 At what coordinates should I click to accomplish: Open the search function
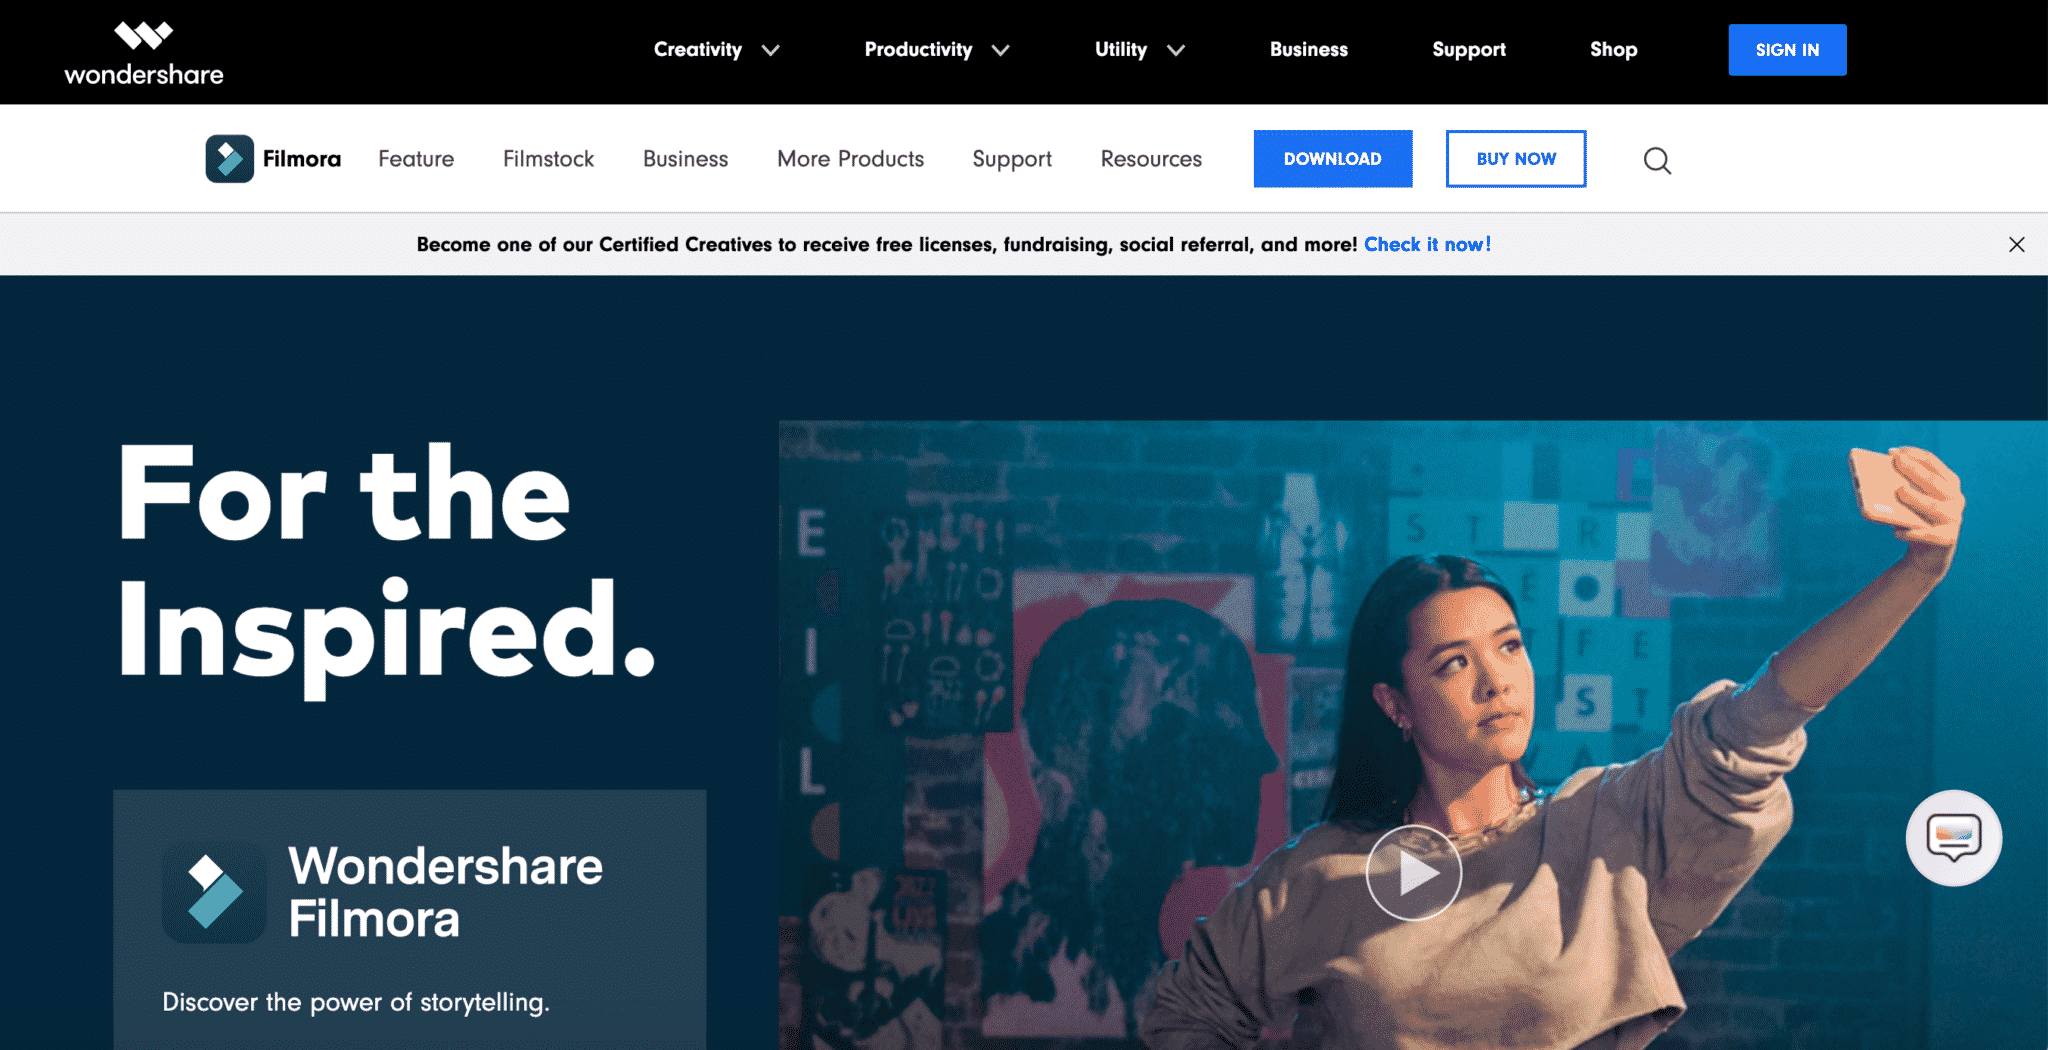click(1656, 160)
